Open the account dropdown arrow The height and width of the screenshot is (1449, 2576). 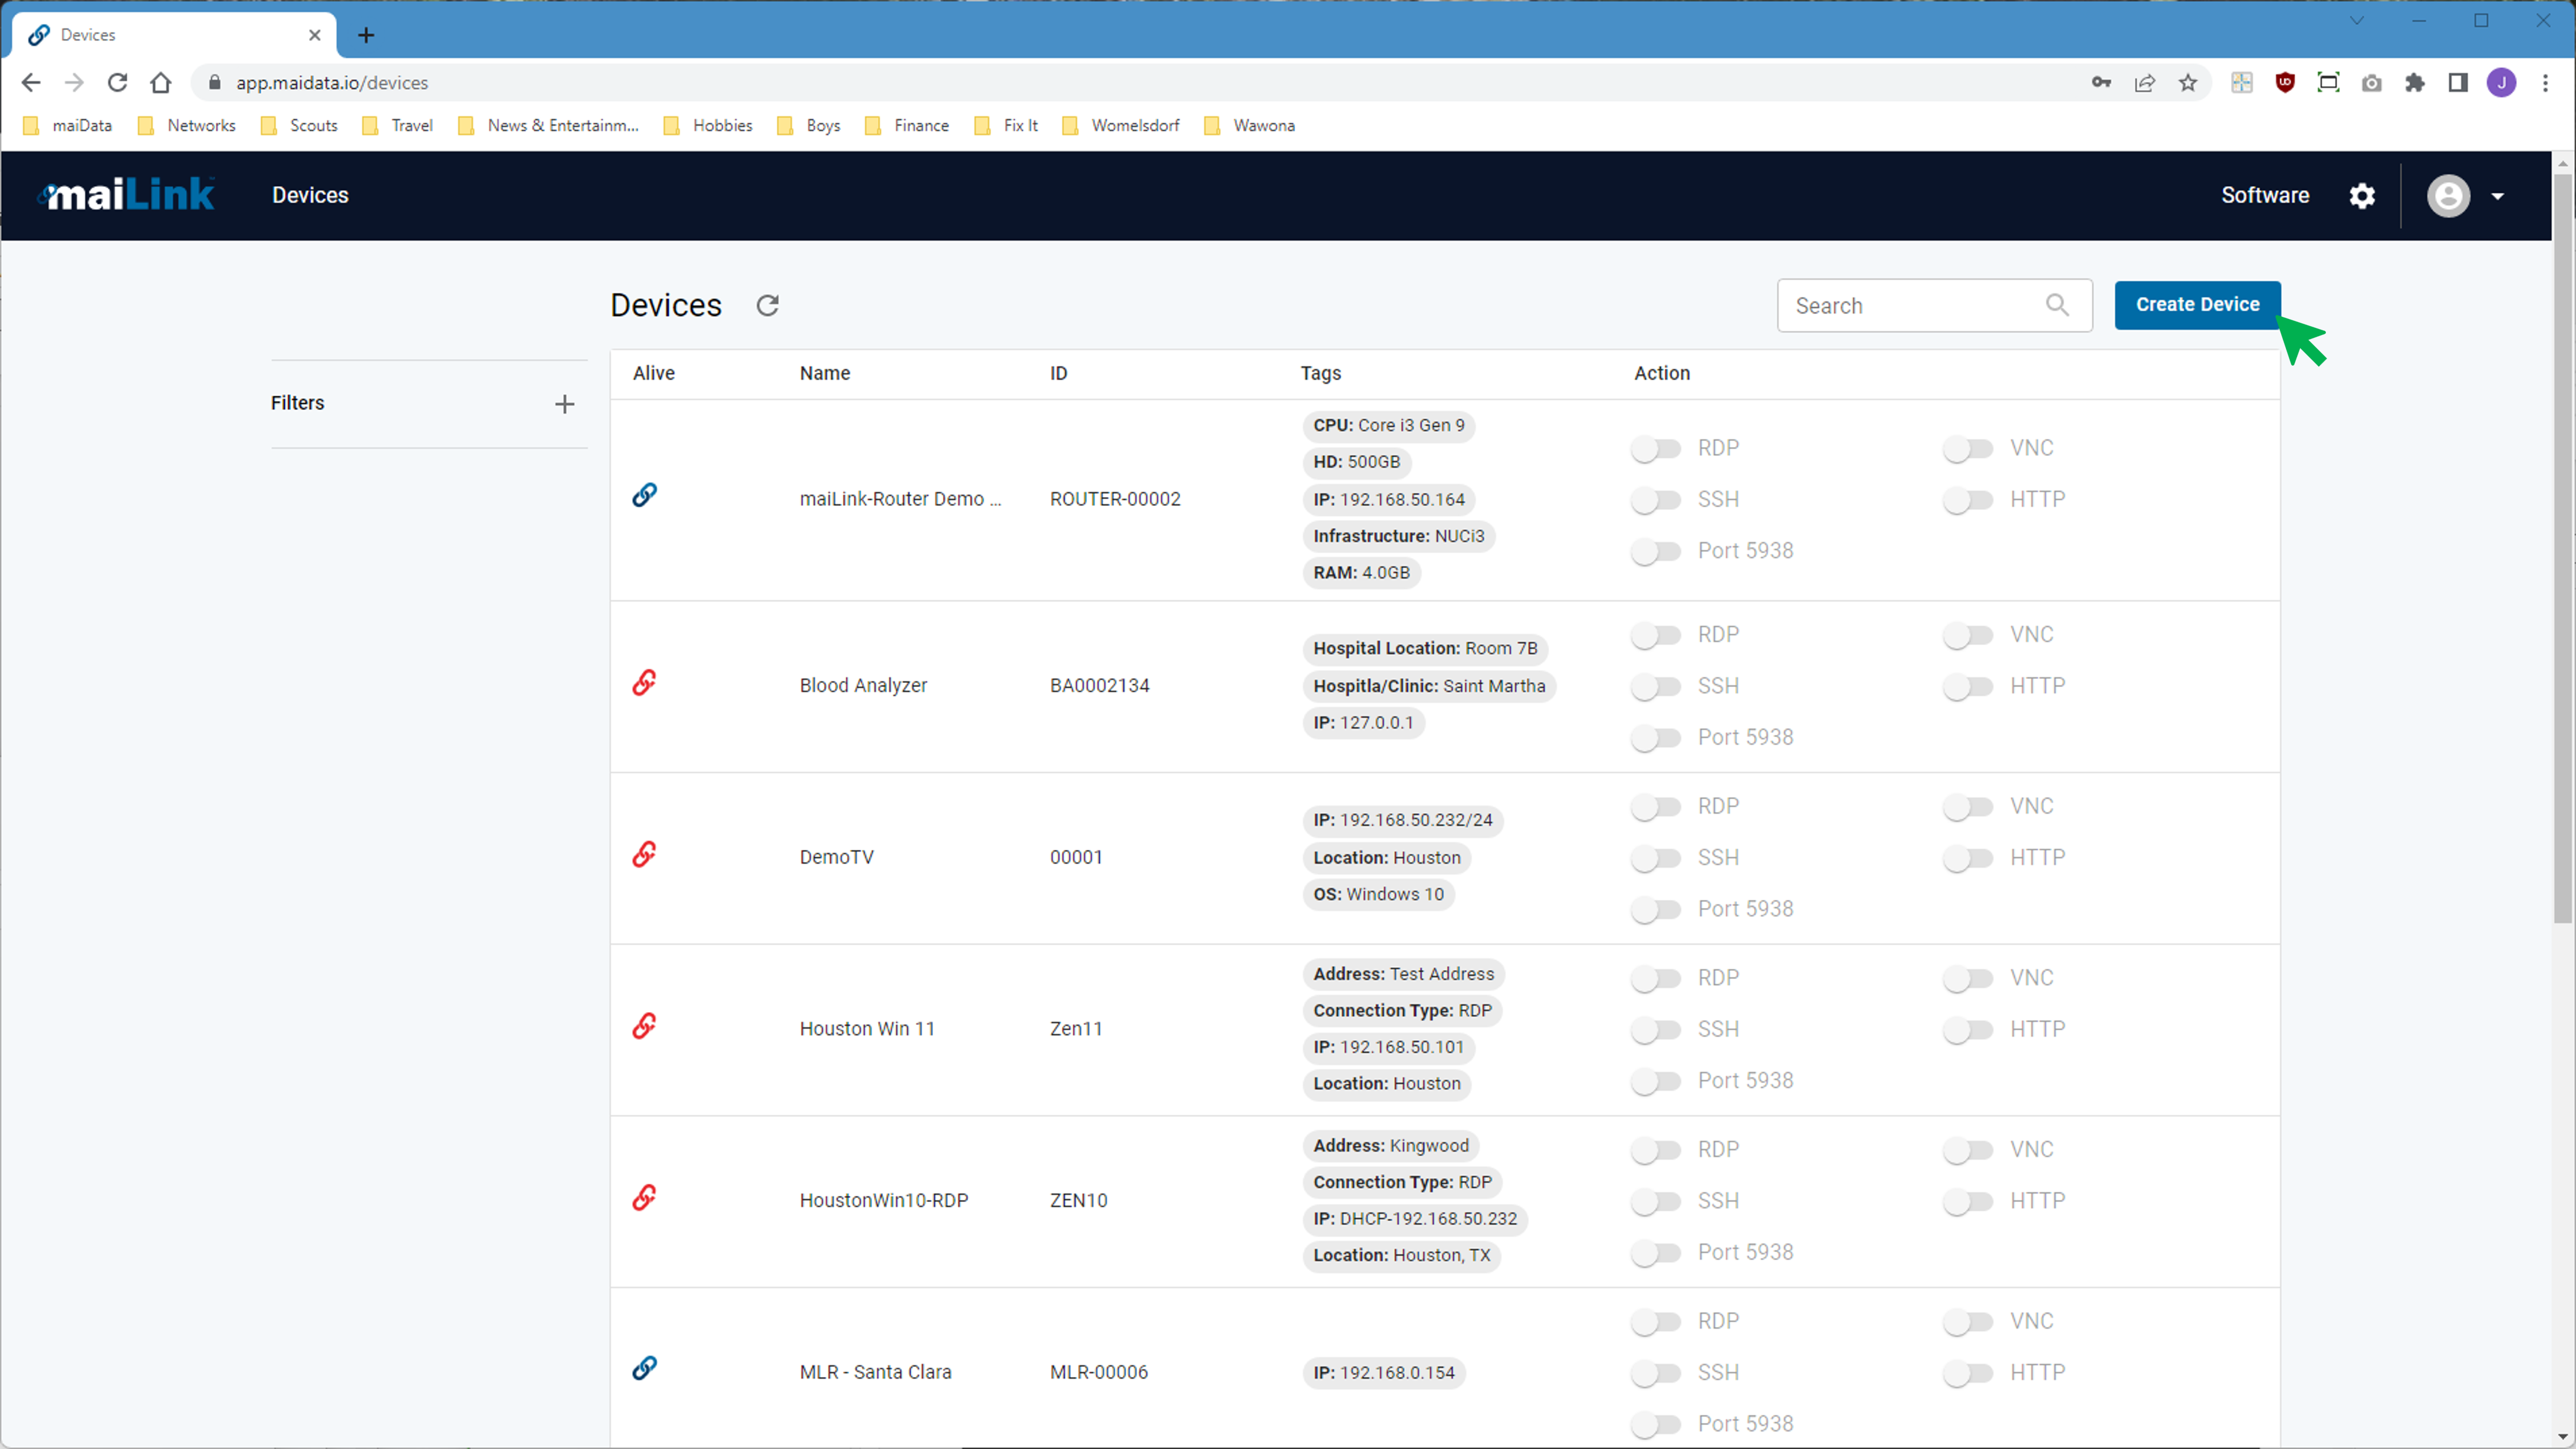click(2497, 196)
